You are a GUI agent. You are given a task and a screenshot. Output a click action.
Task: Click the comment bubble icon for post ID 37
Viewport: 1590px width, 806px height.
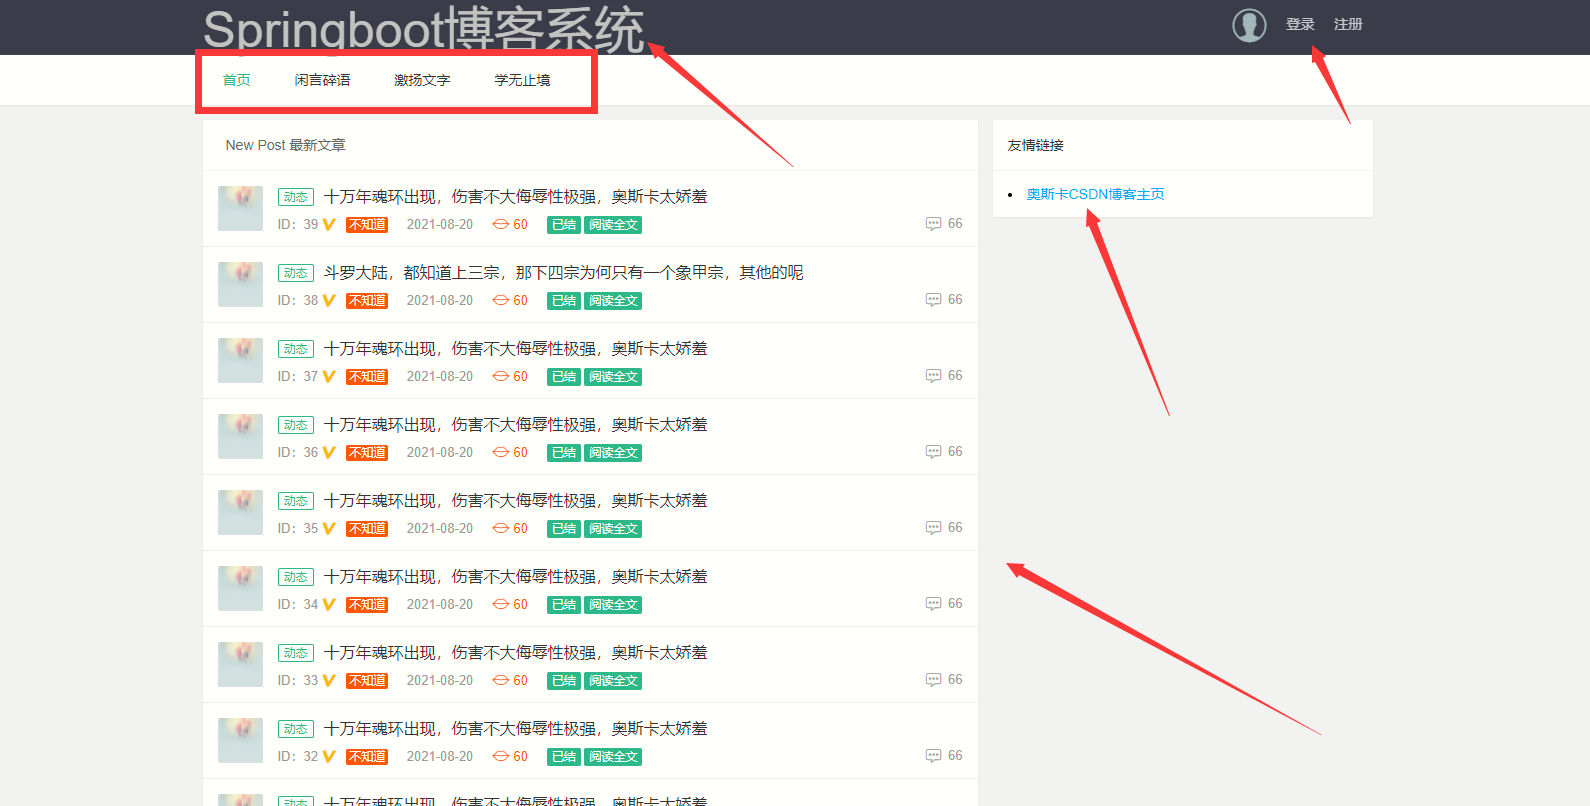933,376
